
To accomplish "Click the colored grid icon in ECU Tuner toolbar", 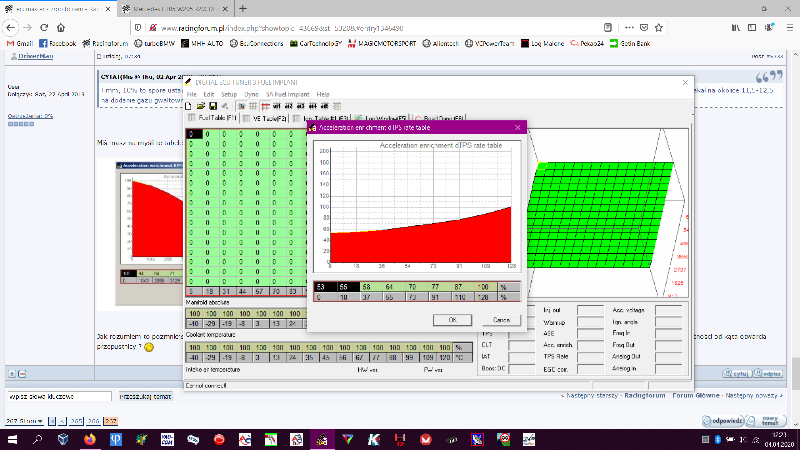I will pos(241,106).
